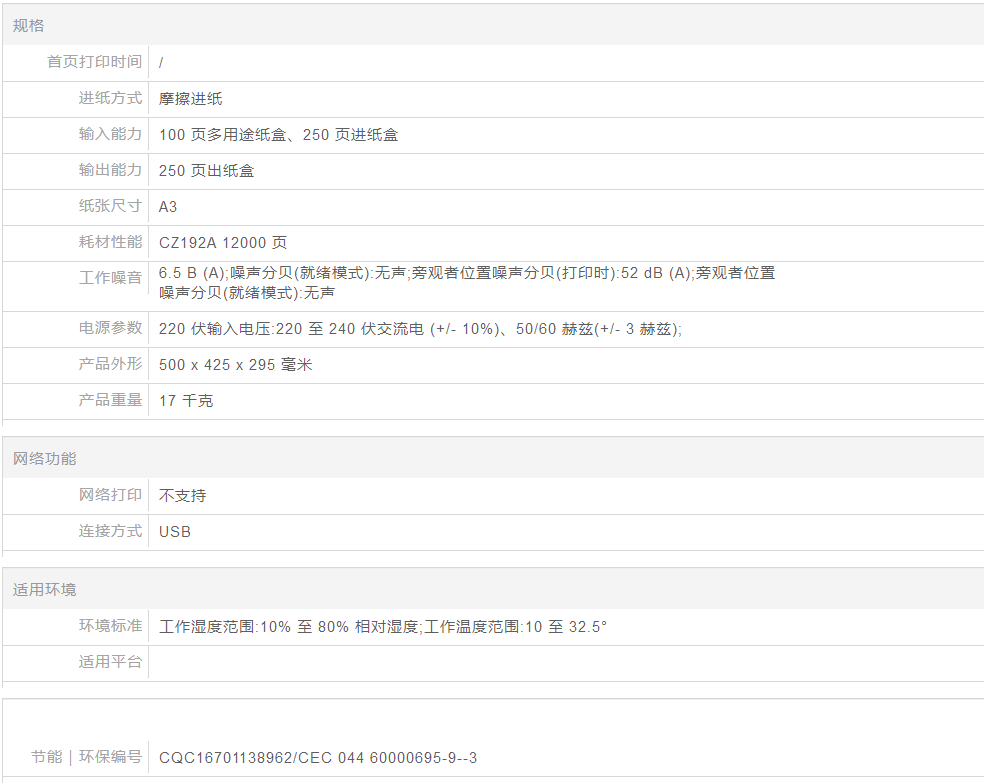Screen dimensions: 986x784
Task: Select the 首页打印时间 row label
Action: click(95, 62)
